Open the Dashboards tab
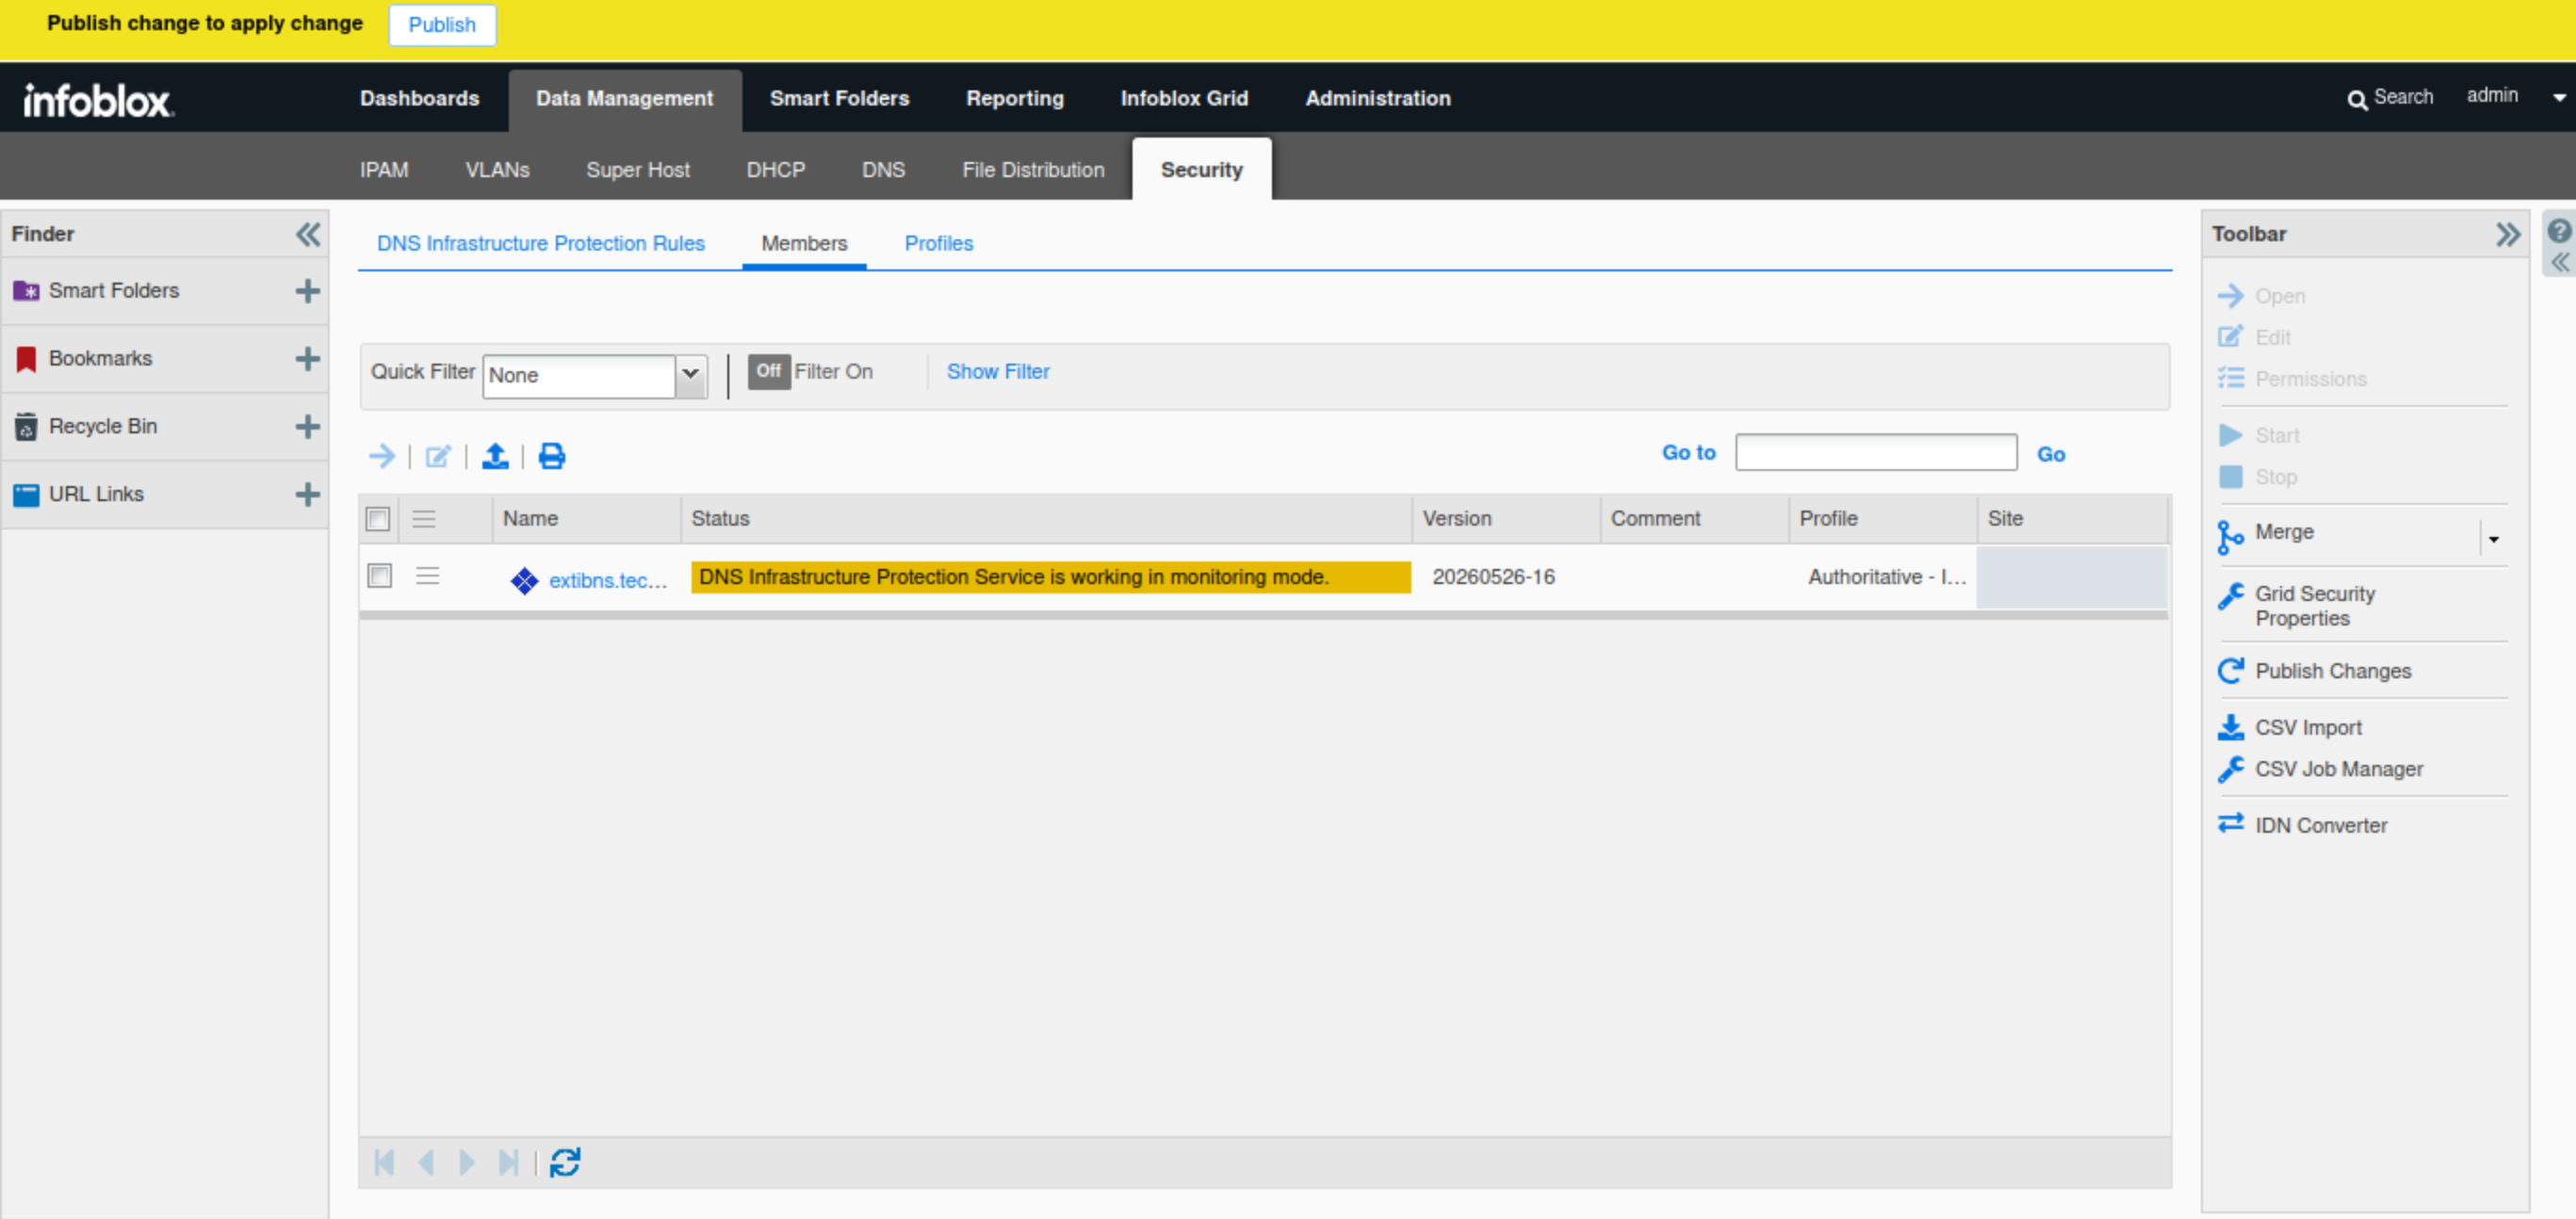 click(420, 99)
